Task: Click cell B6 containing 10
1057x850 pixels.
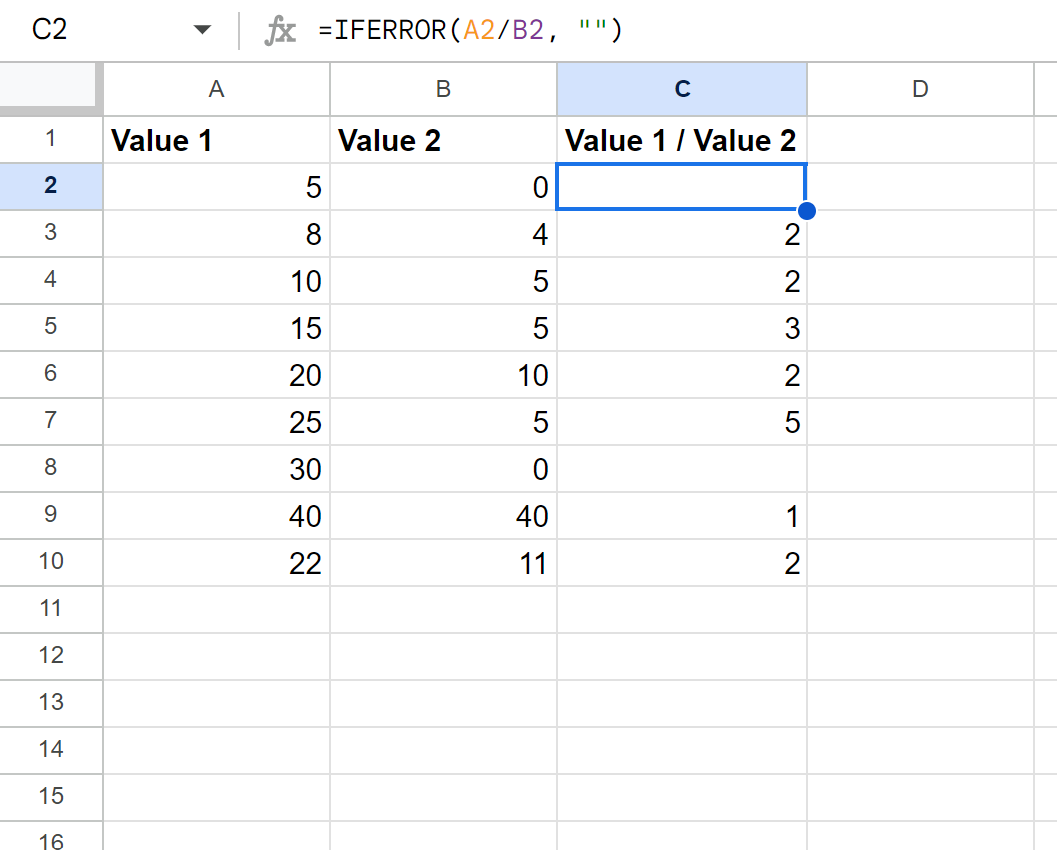Action: (444, 374)
